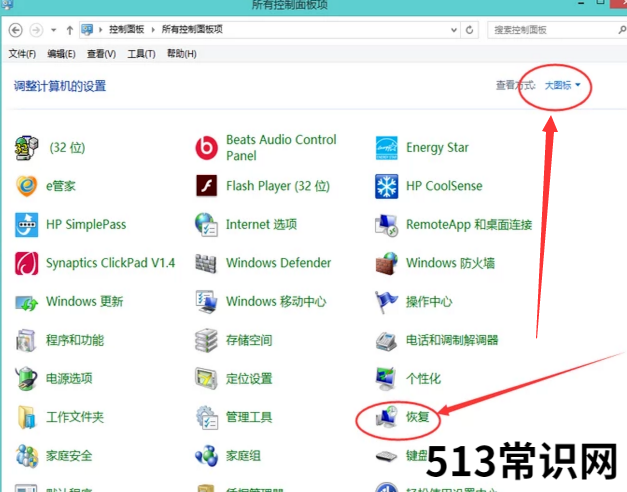The width and height of the screenshot is (627, 492).
Task: Open 工作文件夹 folder icon
Action: [x=26, y=417]
